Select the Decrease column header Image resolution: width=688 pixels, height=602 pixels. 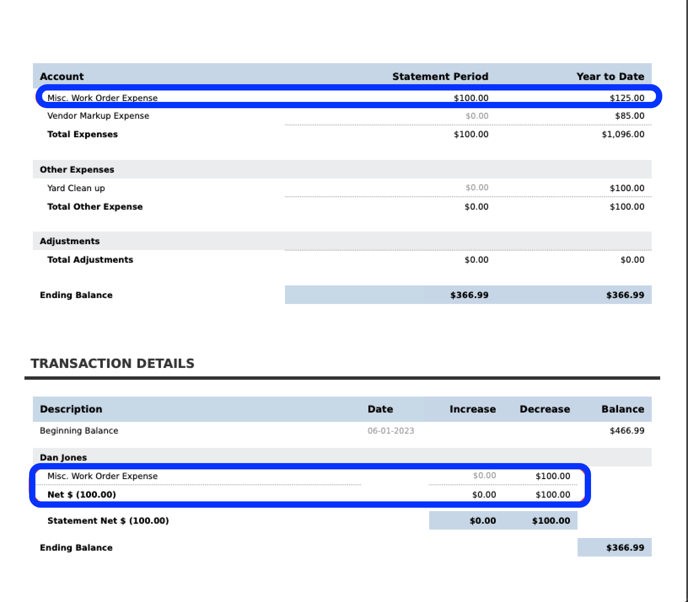click(x=544, y=409)
